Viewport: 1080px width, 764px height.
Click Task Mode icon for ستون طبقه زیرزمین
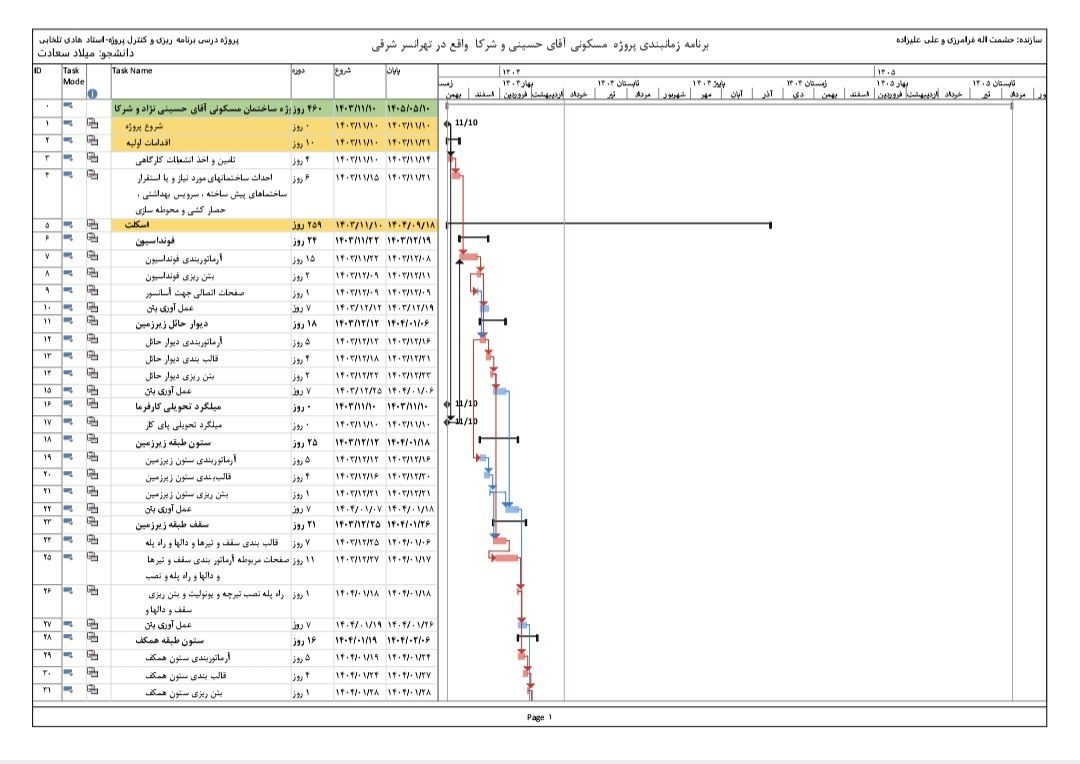(69, 440)
